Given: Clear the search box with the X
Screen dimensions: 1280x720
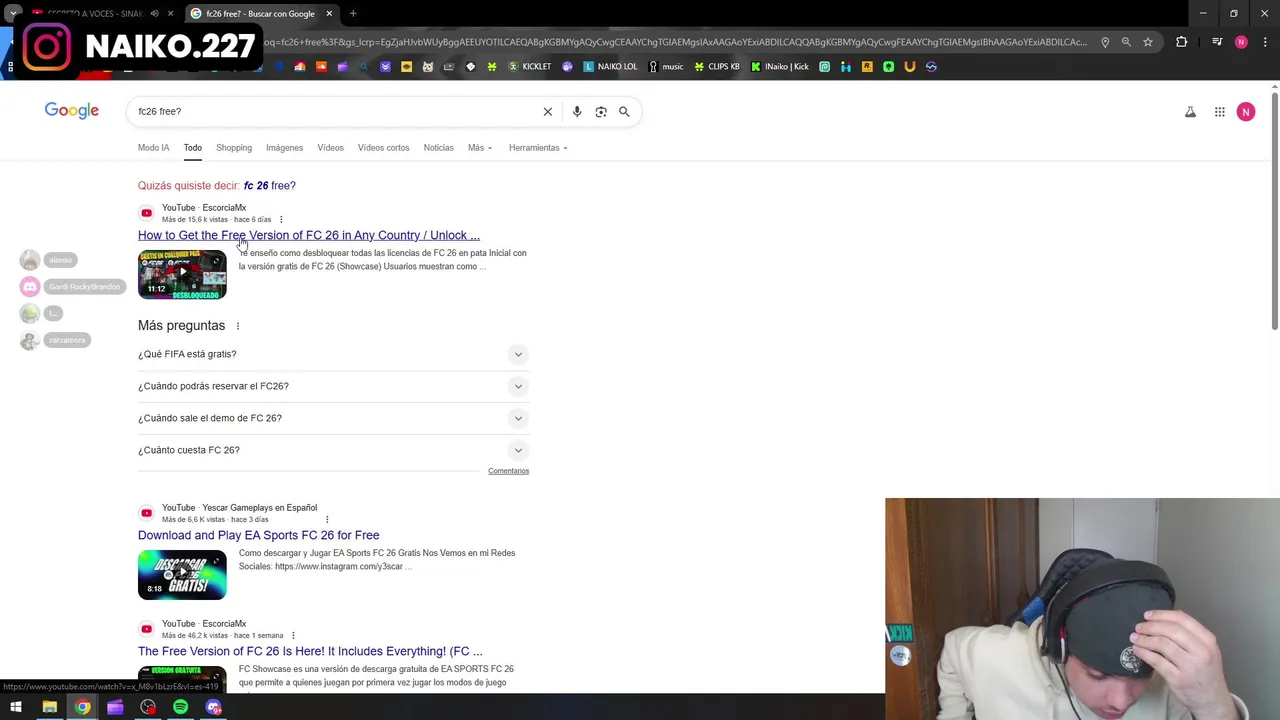Looking at the screenshot, I should (548, 111).
